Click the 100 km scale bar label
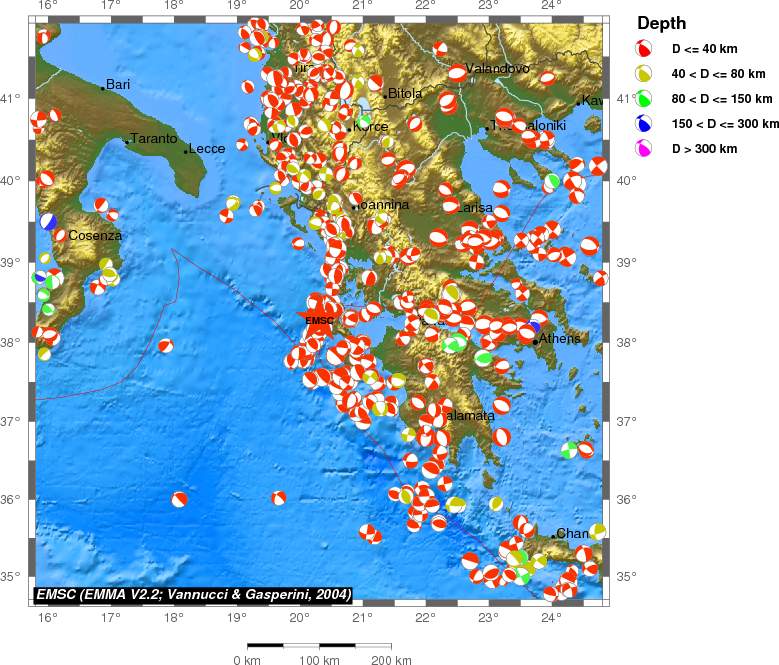Image resolution: width=779 pixels, height=665 pixels. click(318, 660)
